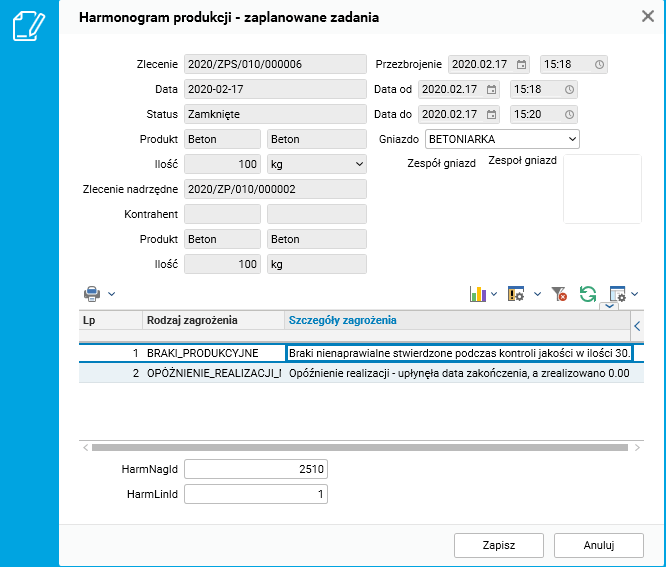Click the first Kontrahent field
The height and width of the screenshot is (567, 666).
click(x=223, y=214)
